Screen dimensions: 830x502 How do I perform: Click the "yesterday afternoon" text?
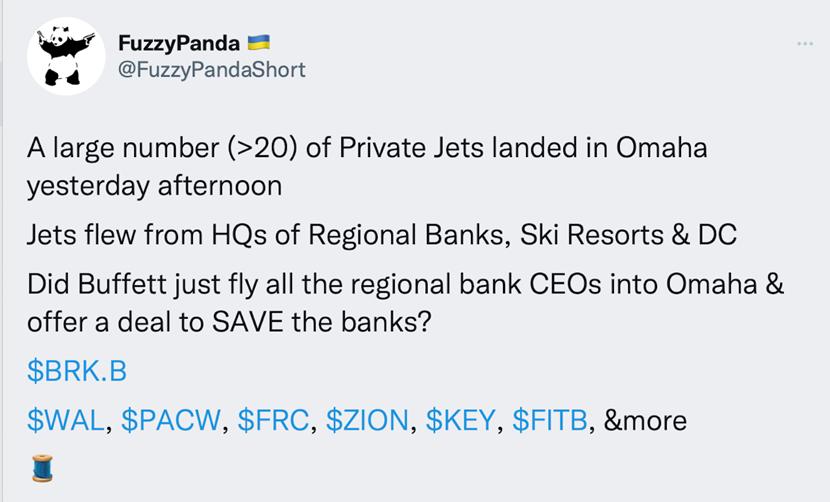point(154,186)
